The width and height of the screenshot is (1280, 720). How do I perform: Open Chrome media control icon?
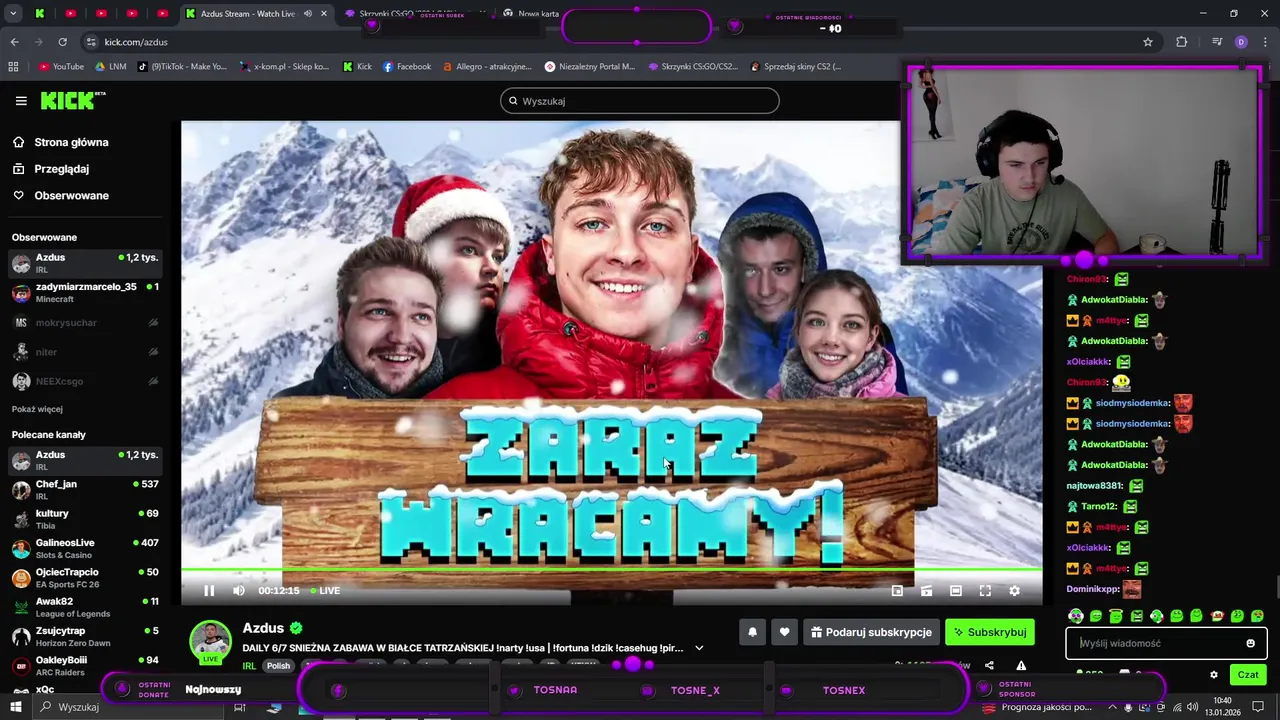pos(1217,42)
